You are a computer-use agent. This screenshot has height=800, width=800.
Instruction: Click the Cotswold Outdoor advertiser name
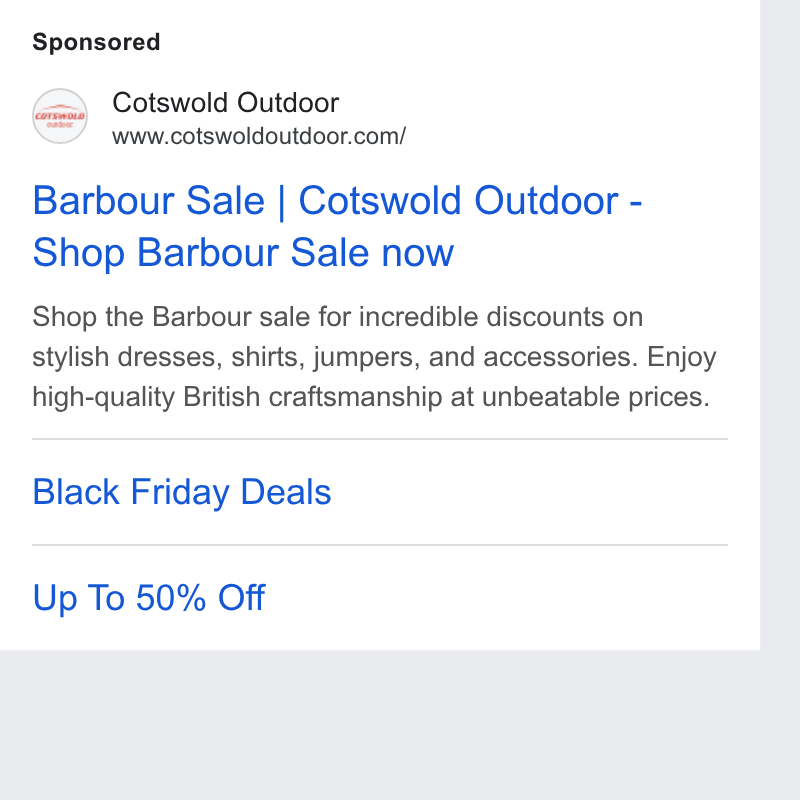(x=226, y=103)
